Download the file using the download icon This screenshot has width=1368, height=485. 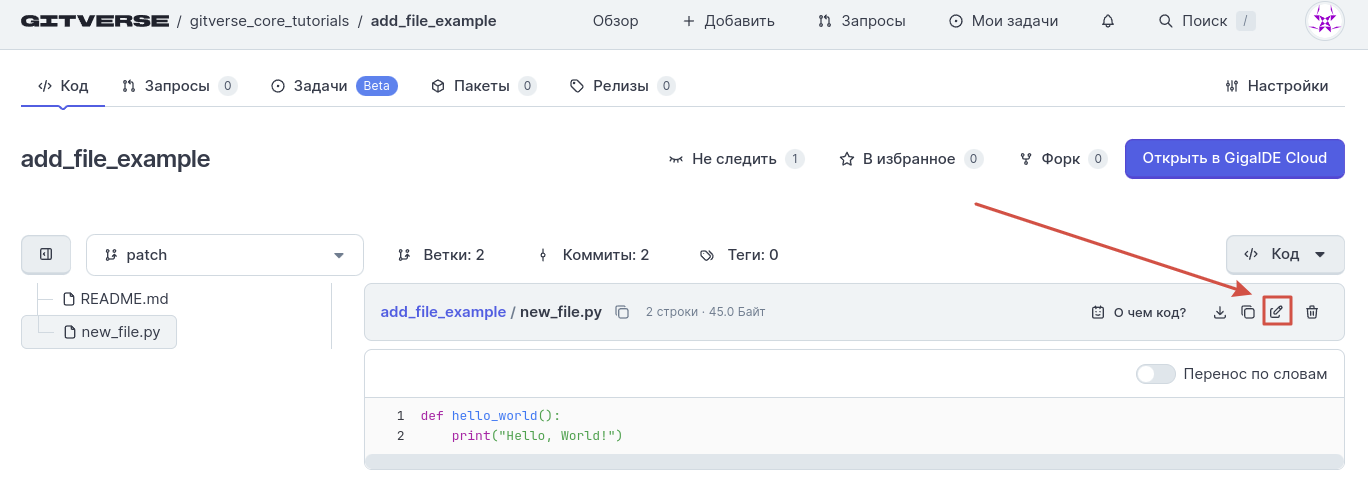coord(1219,312)
